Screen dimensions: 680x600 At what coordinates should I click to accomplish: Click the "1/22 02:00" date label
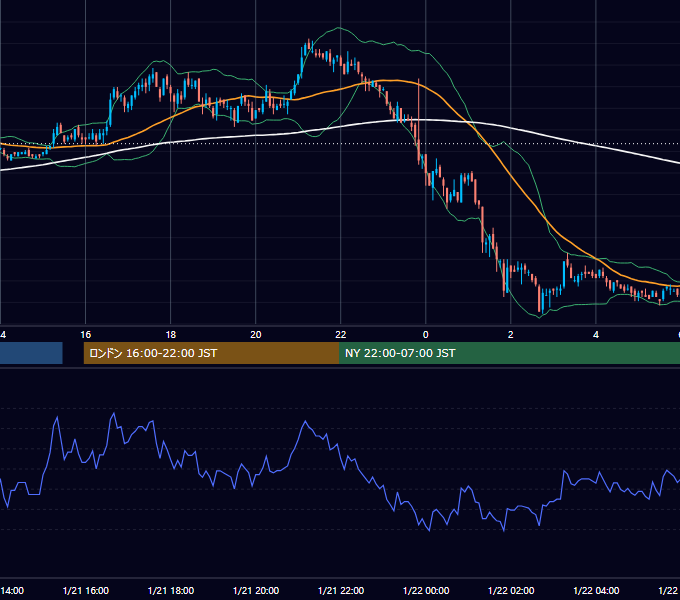coord(510,590)
